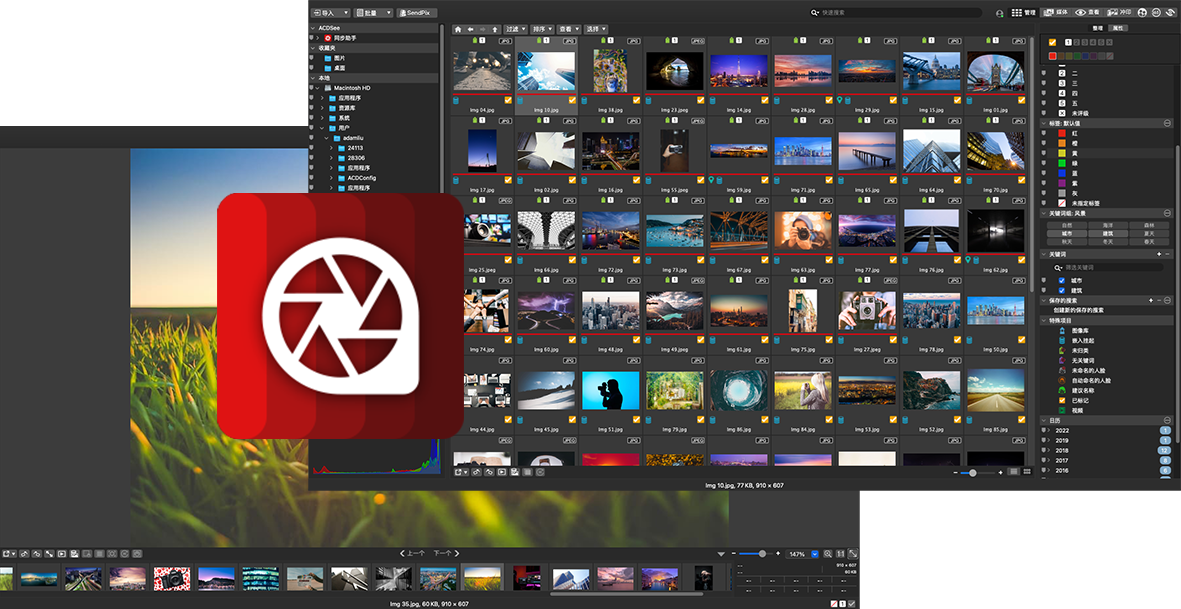
Task: Click the sync assistant (同步助手) icon
Action: (x=327, y=38)
